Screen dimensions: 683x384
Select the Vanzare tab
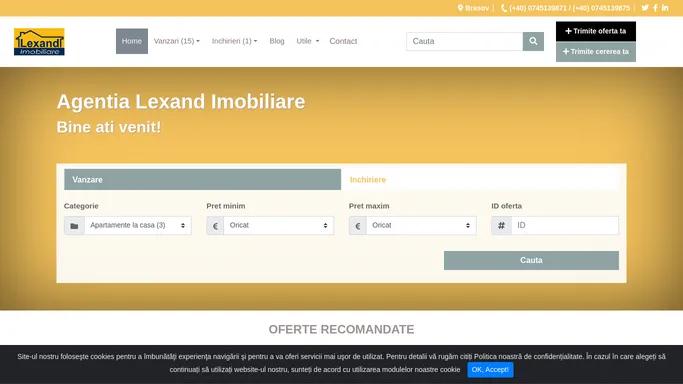203,179
